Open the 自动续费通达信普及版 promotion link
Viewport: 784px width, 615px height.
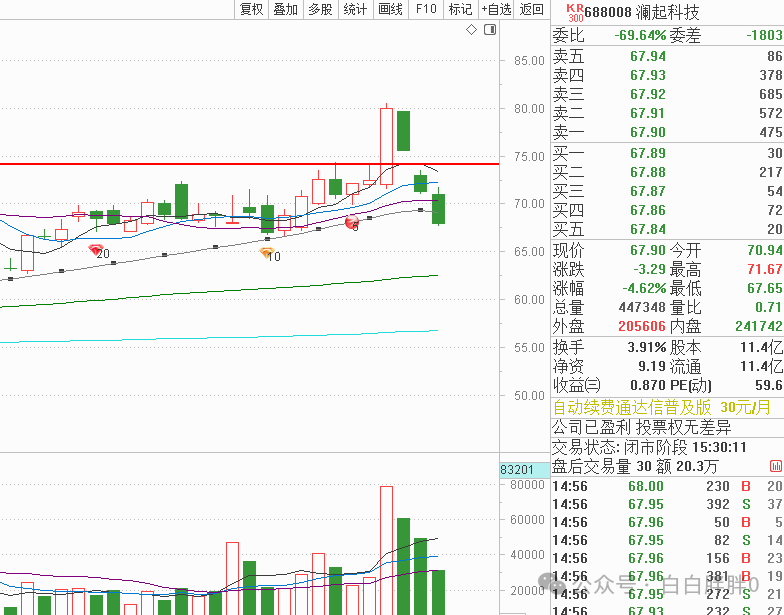pos(661,408)
